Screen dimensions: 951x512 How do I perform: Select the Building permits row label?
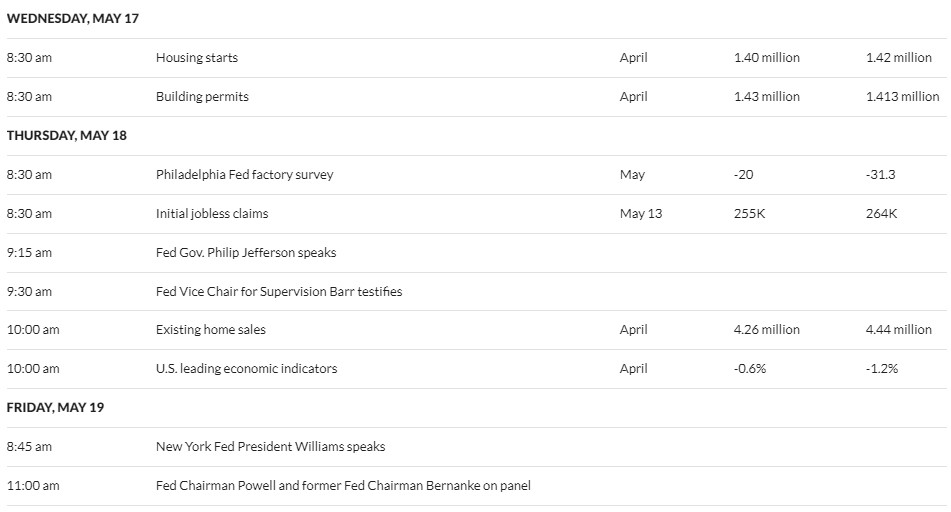202,96
